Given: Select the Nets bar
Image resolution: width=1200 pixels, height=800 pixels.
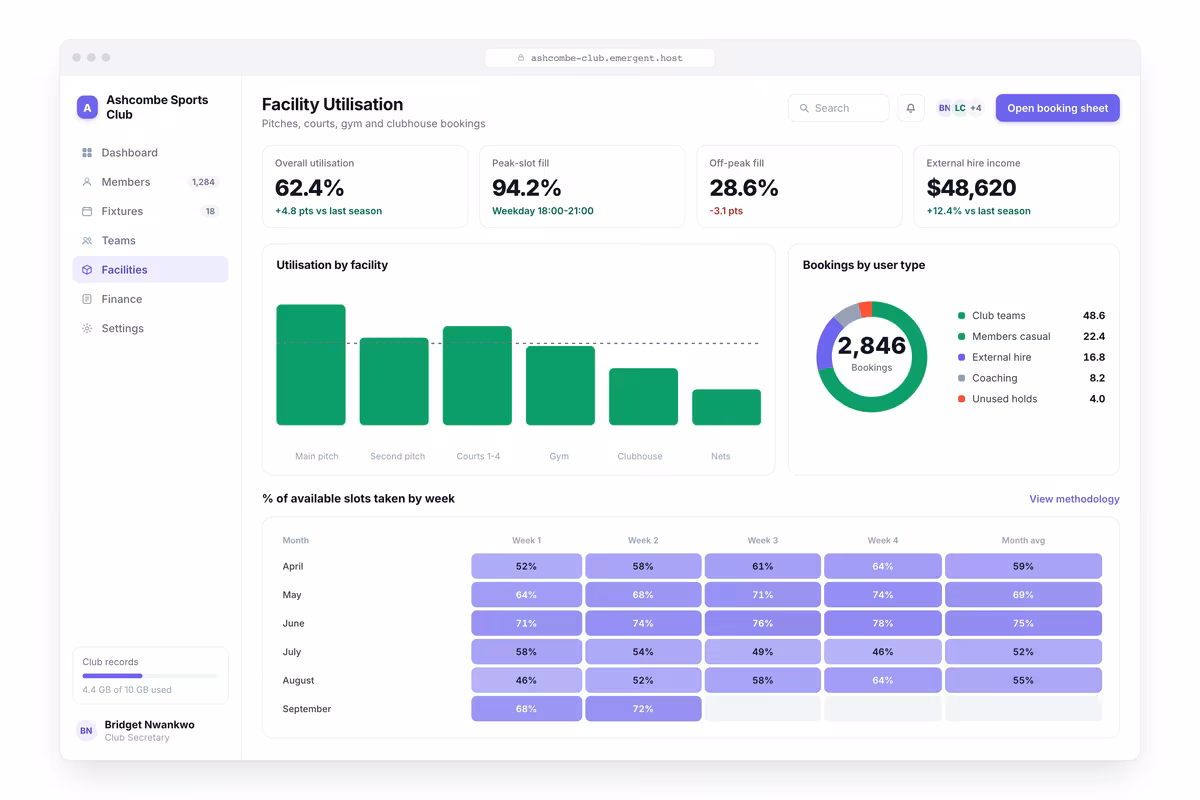Looking at the screenshot, I should pos(726,408).
